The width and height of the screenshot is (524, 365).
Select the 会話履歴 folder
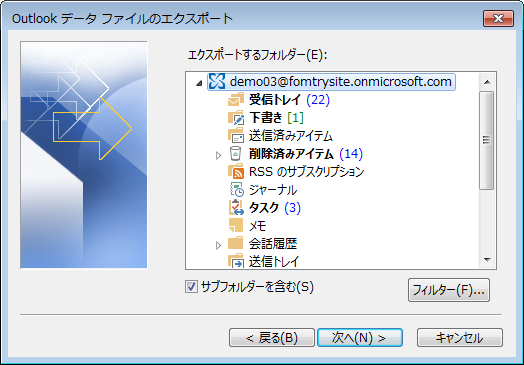click(273, 244)
